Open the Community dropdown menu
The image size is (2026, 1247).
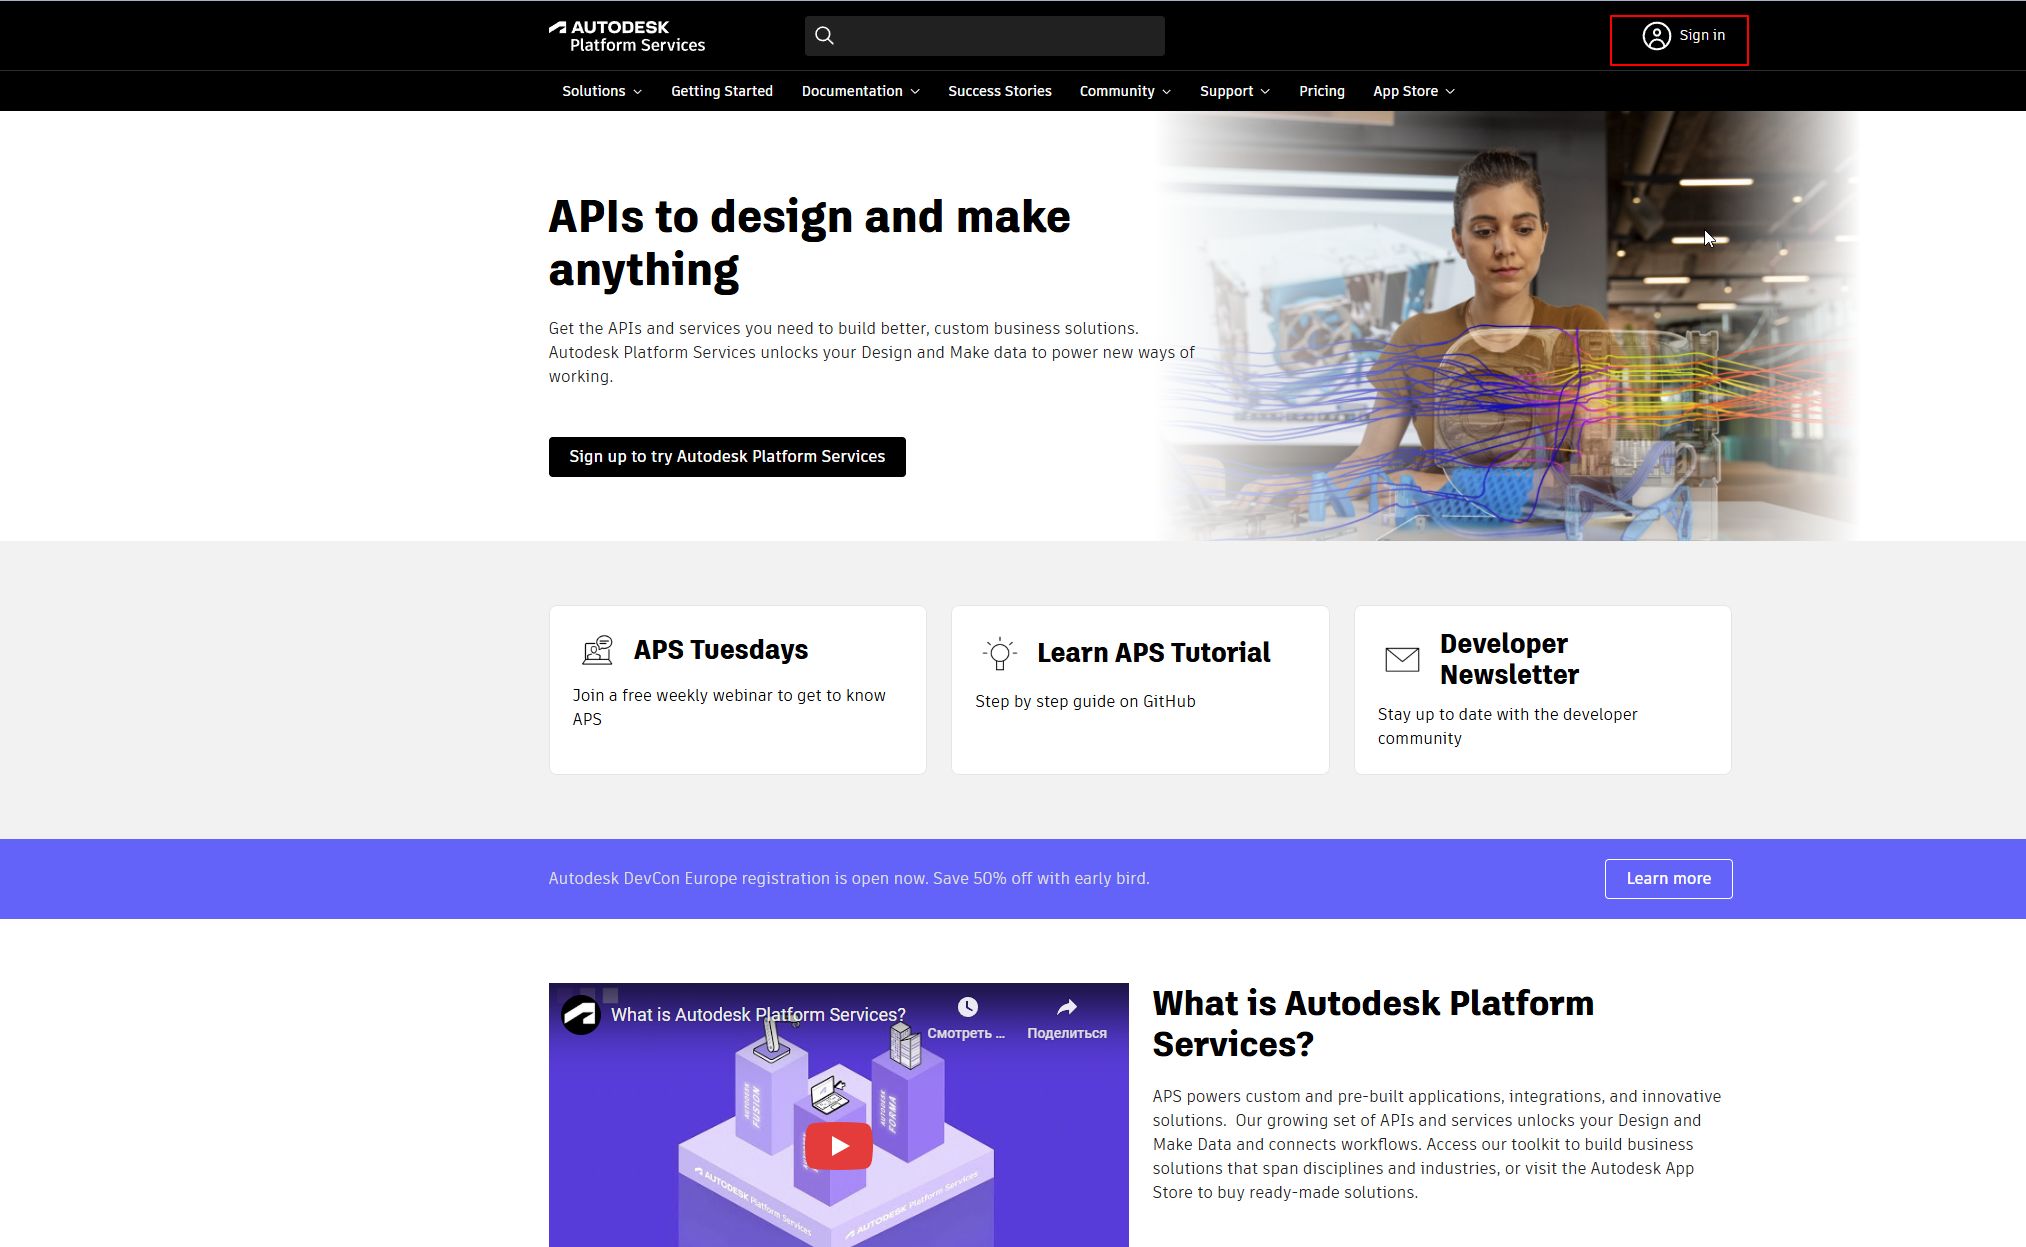point(1124,91)
